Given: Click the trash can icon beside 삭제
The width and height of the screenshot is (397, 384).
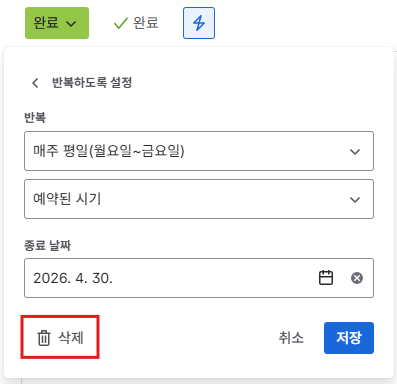Looking at the screenshot, I should (44, 338).
